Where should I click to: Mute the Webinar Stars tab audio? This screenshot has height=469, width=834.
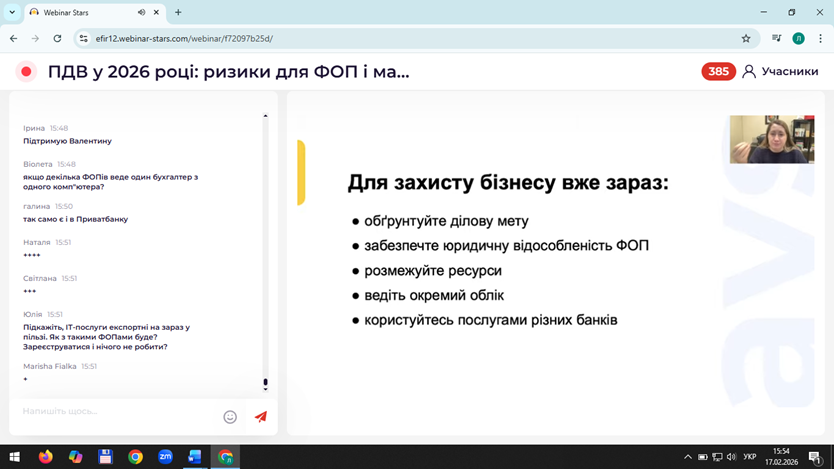tap(141, 13)
